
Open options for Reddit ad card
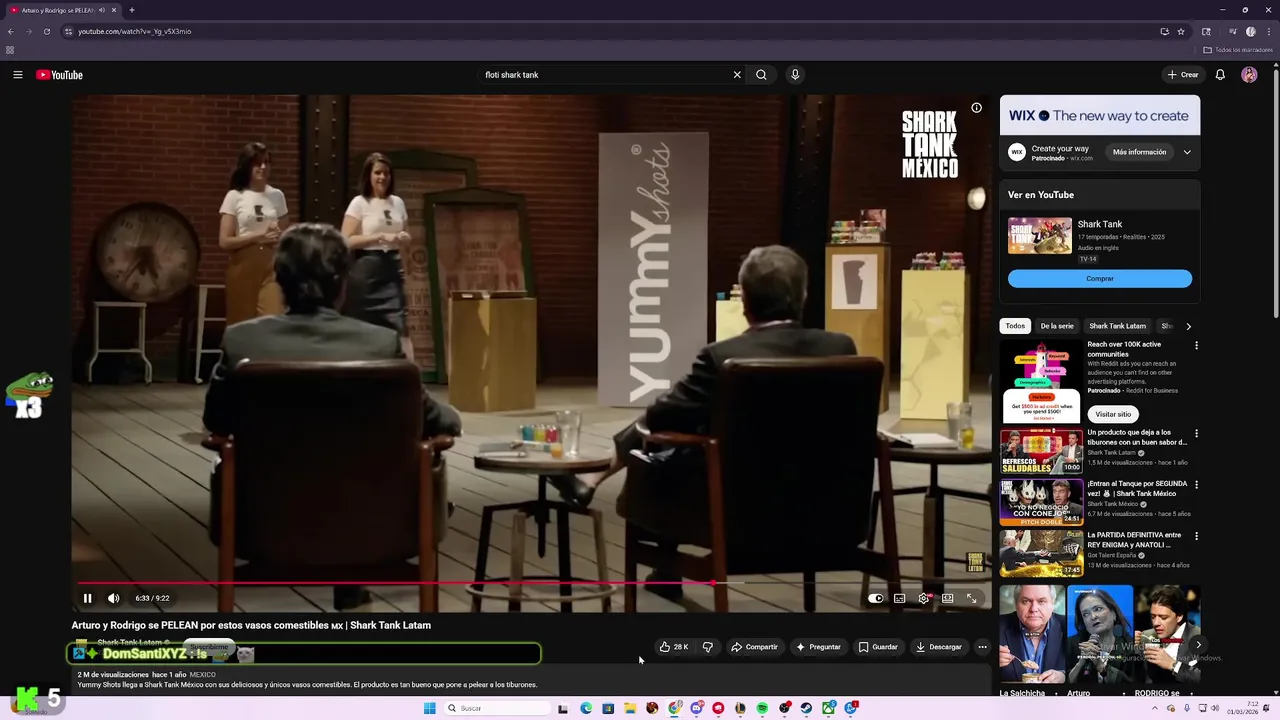[x=1196, y=346]
